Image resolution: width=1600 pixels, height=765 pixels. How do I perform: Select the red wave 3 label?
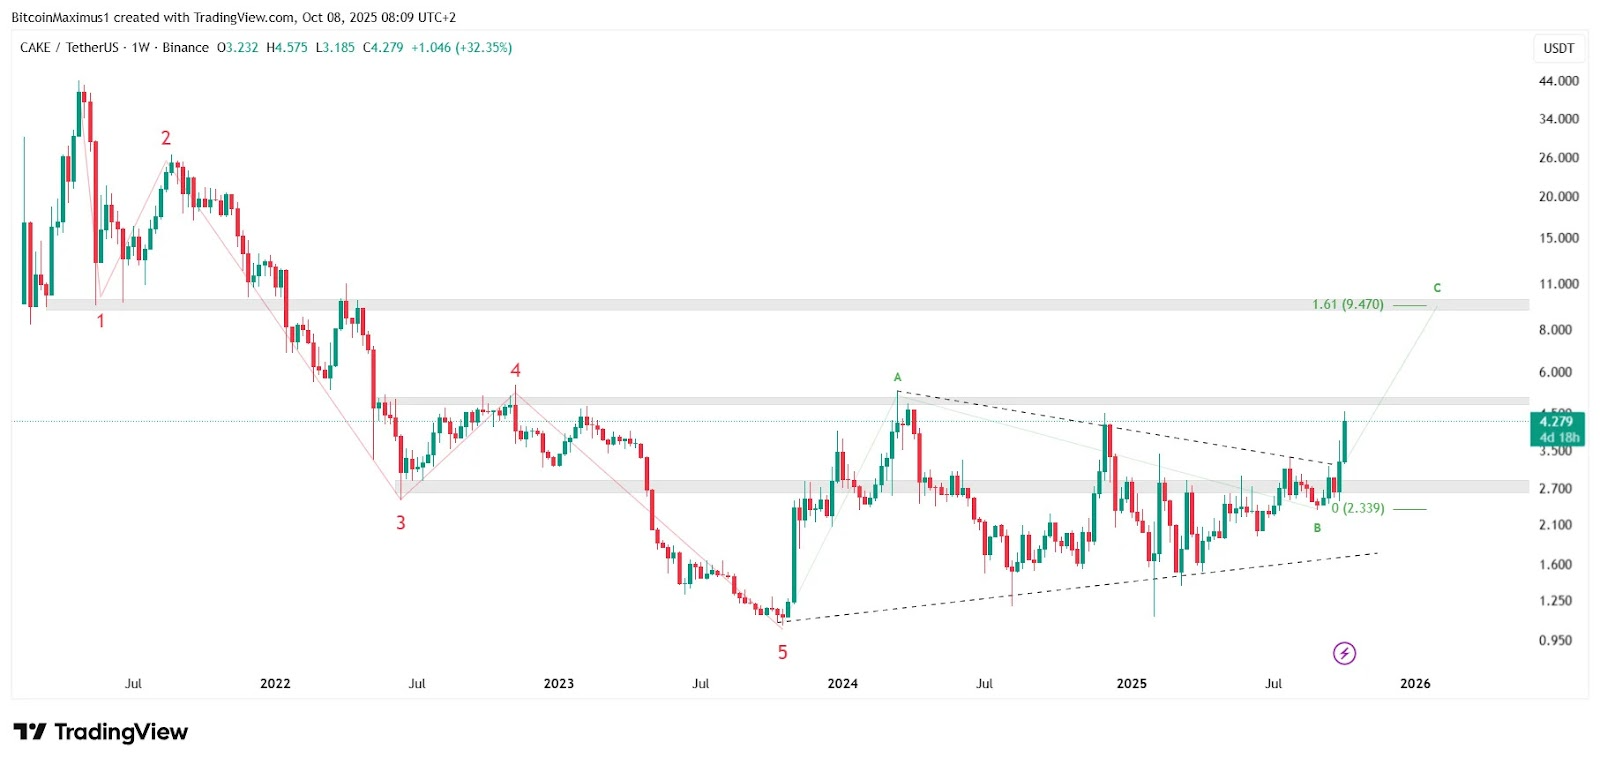click(x=401, y=522)
